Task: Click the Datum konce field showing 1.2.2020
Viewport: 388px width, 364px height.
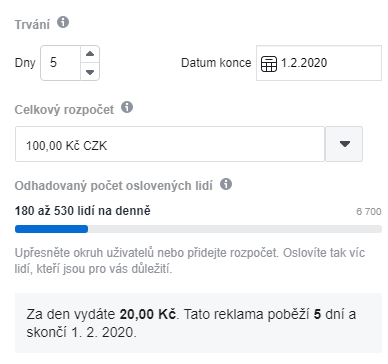Action: (319, 63)
